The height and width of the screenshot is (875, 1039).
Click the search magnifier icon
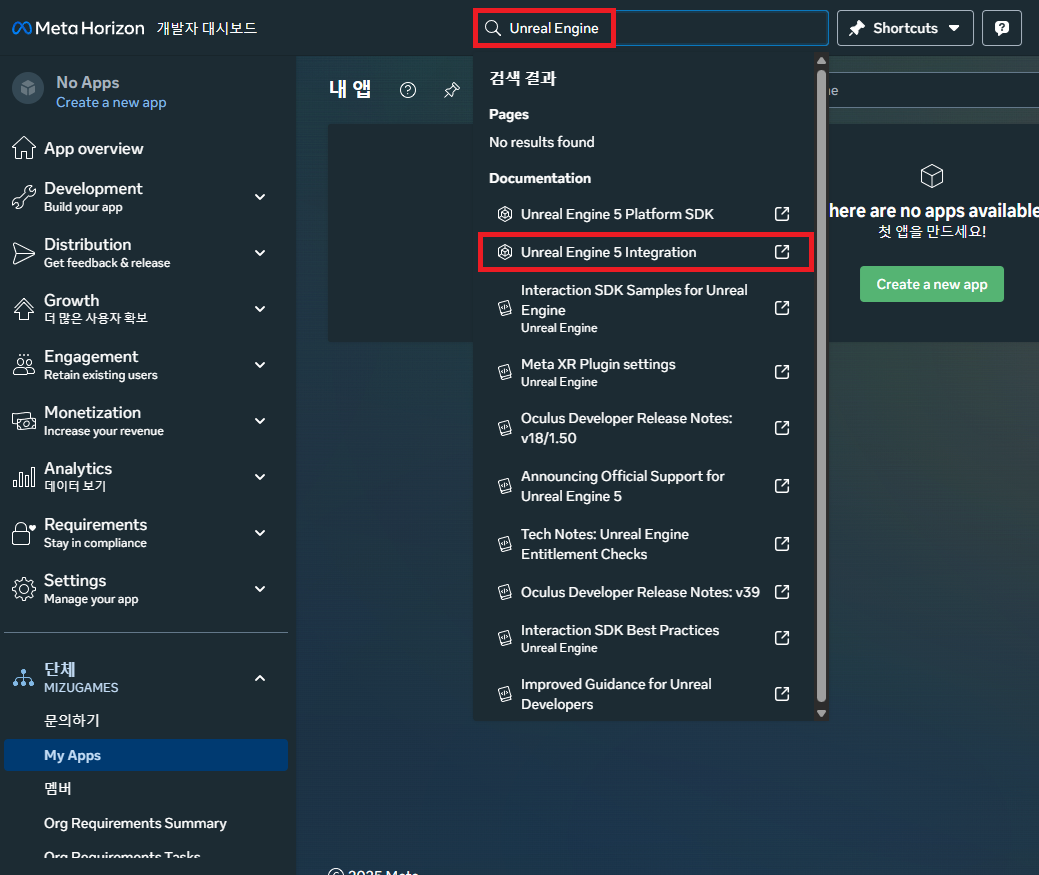point(492,28)
